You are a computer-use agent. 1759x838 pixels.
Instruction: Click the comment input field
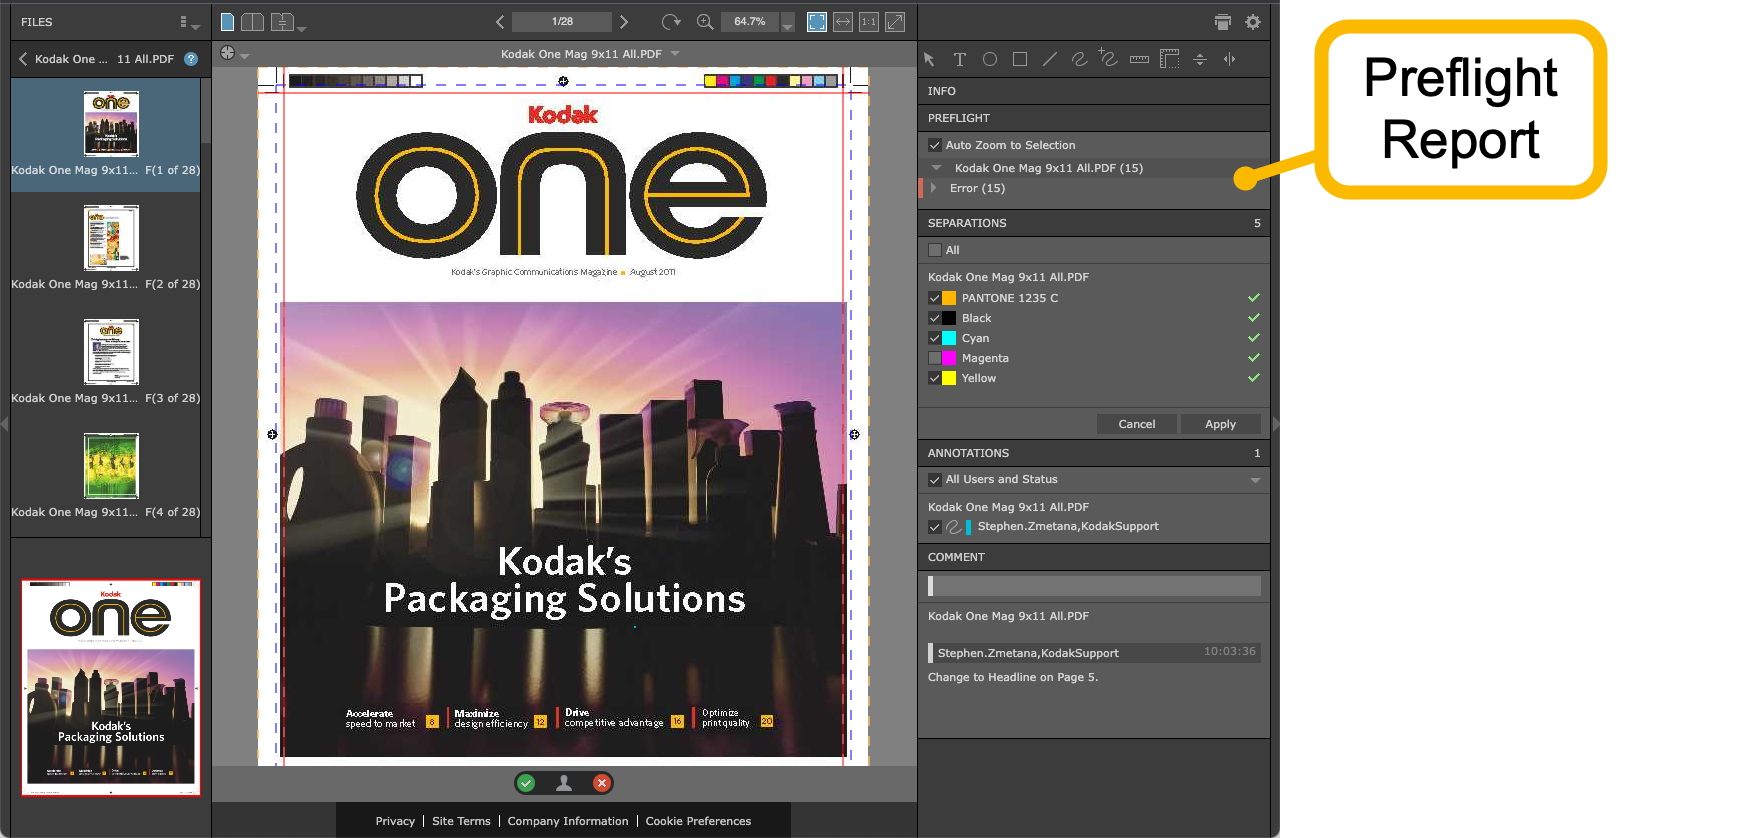pyautogui.click(x=1094, y=586)
